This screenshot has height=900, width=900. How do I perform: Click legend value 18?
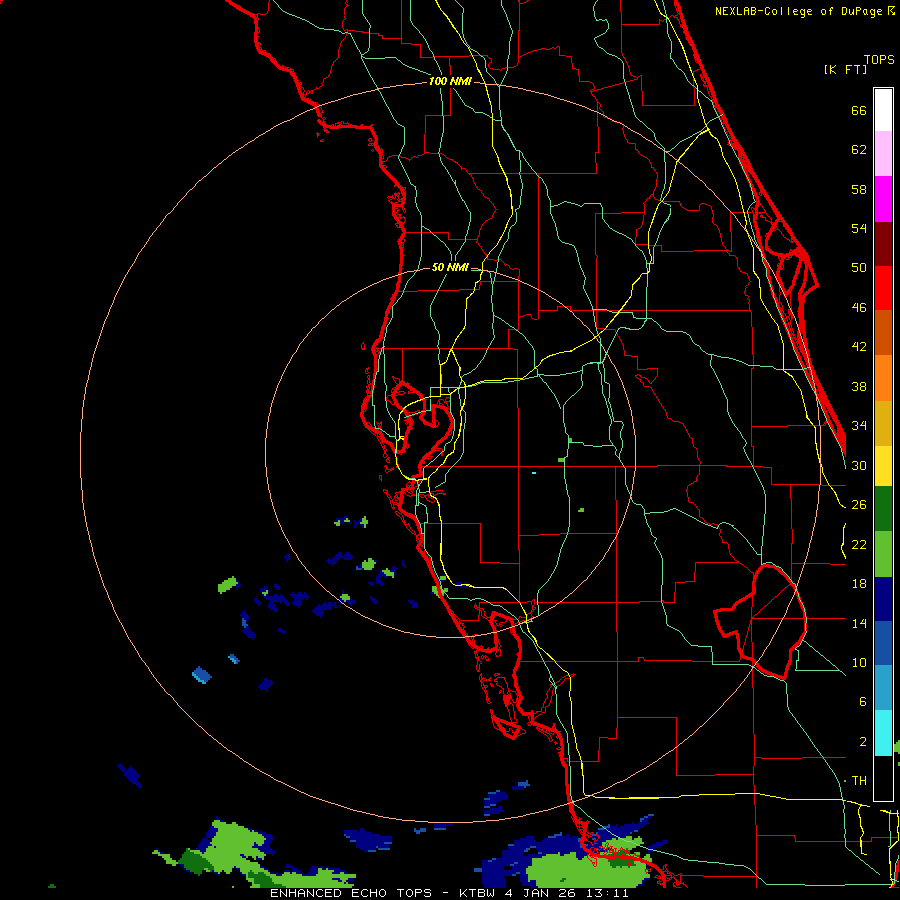click(x=859, y=584)
